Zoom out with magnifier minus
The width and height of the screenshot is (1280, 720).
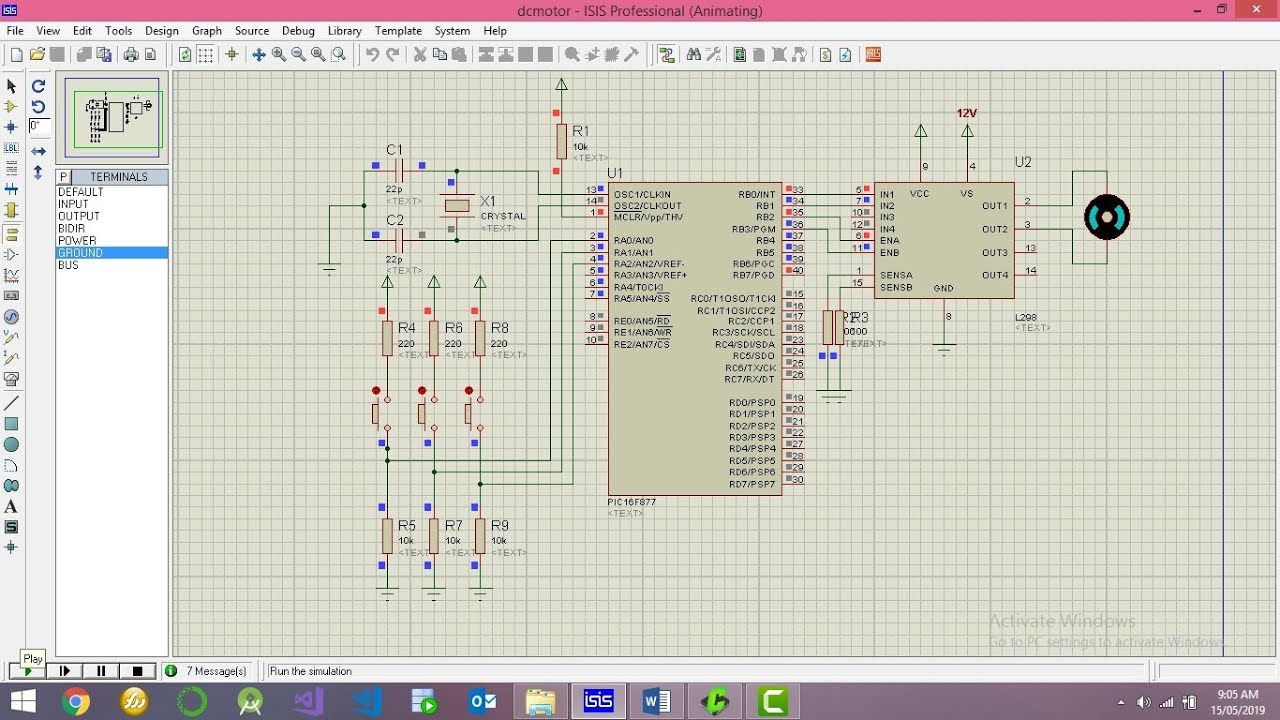tap(298, 55)
